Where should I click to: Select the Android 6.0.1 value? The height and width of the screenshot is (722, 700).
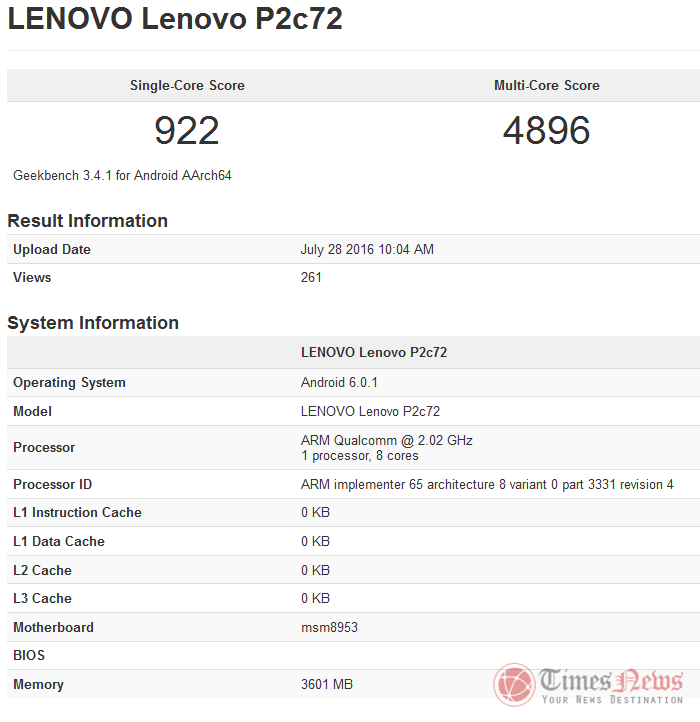click(x=339, y=383)
